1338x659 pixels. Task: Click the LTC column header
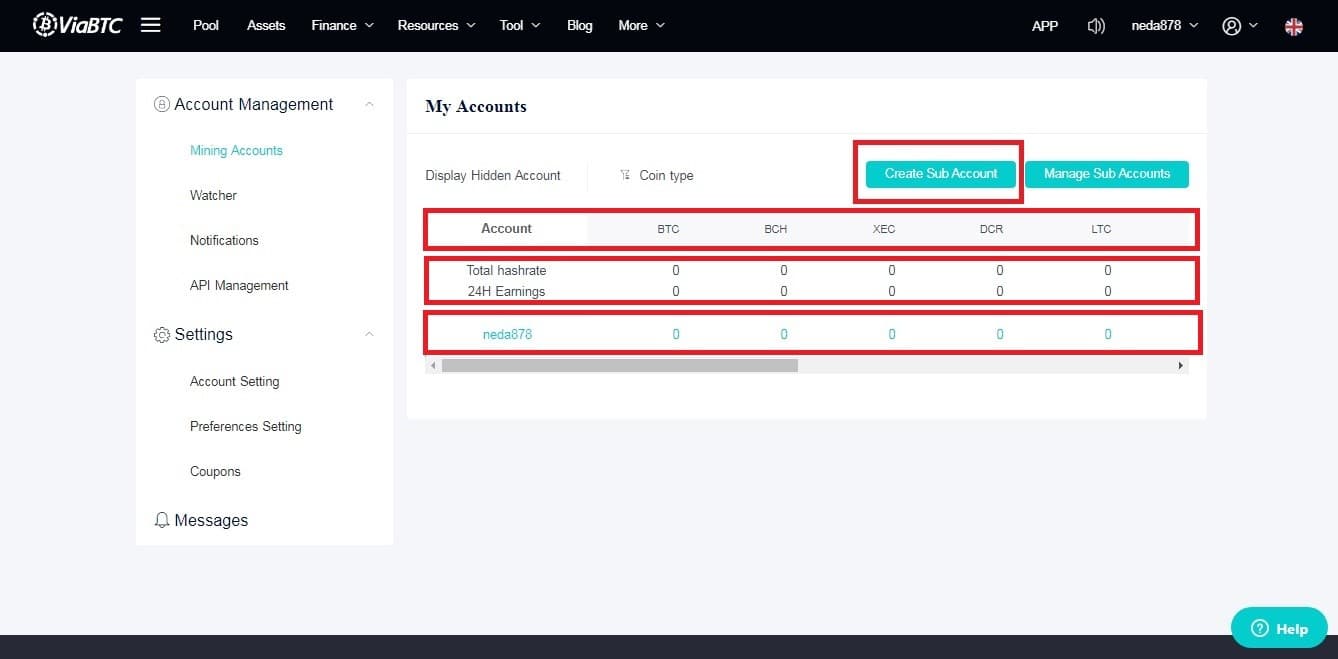[x=1101, y=229]
